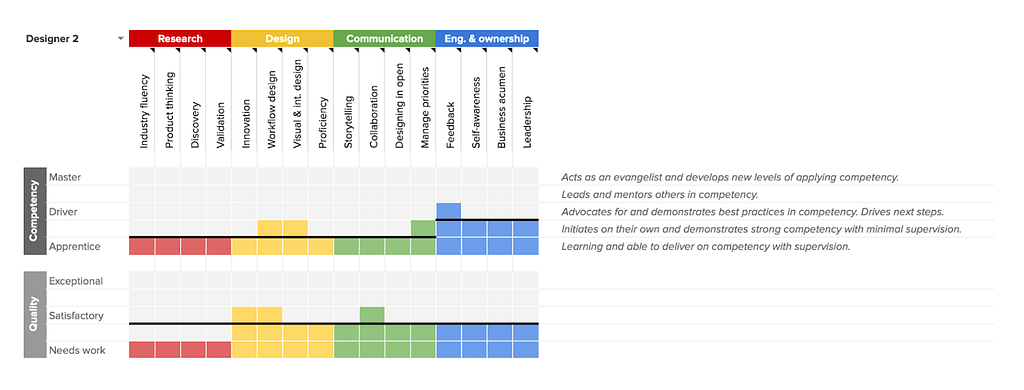This screenshot has width=1024, height=390.
Task: Select the Storytelling column label
Action: pos(348,122)
